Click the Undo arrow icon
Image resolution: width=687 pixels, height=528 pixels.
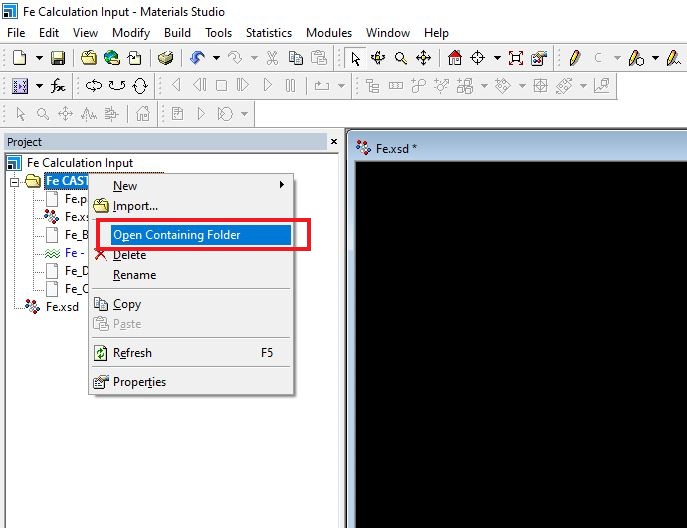[x=197, y=59]
